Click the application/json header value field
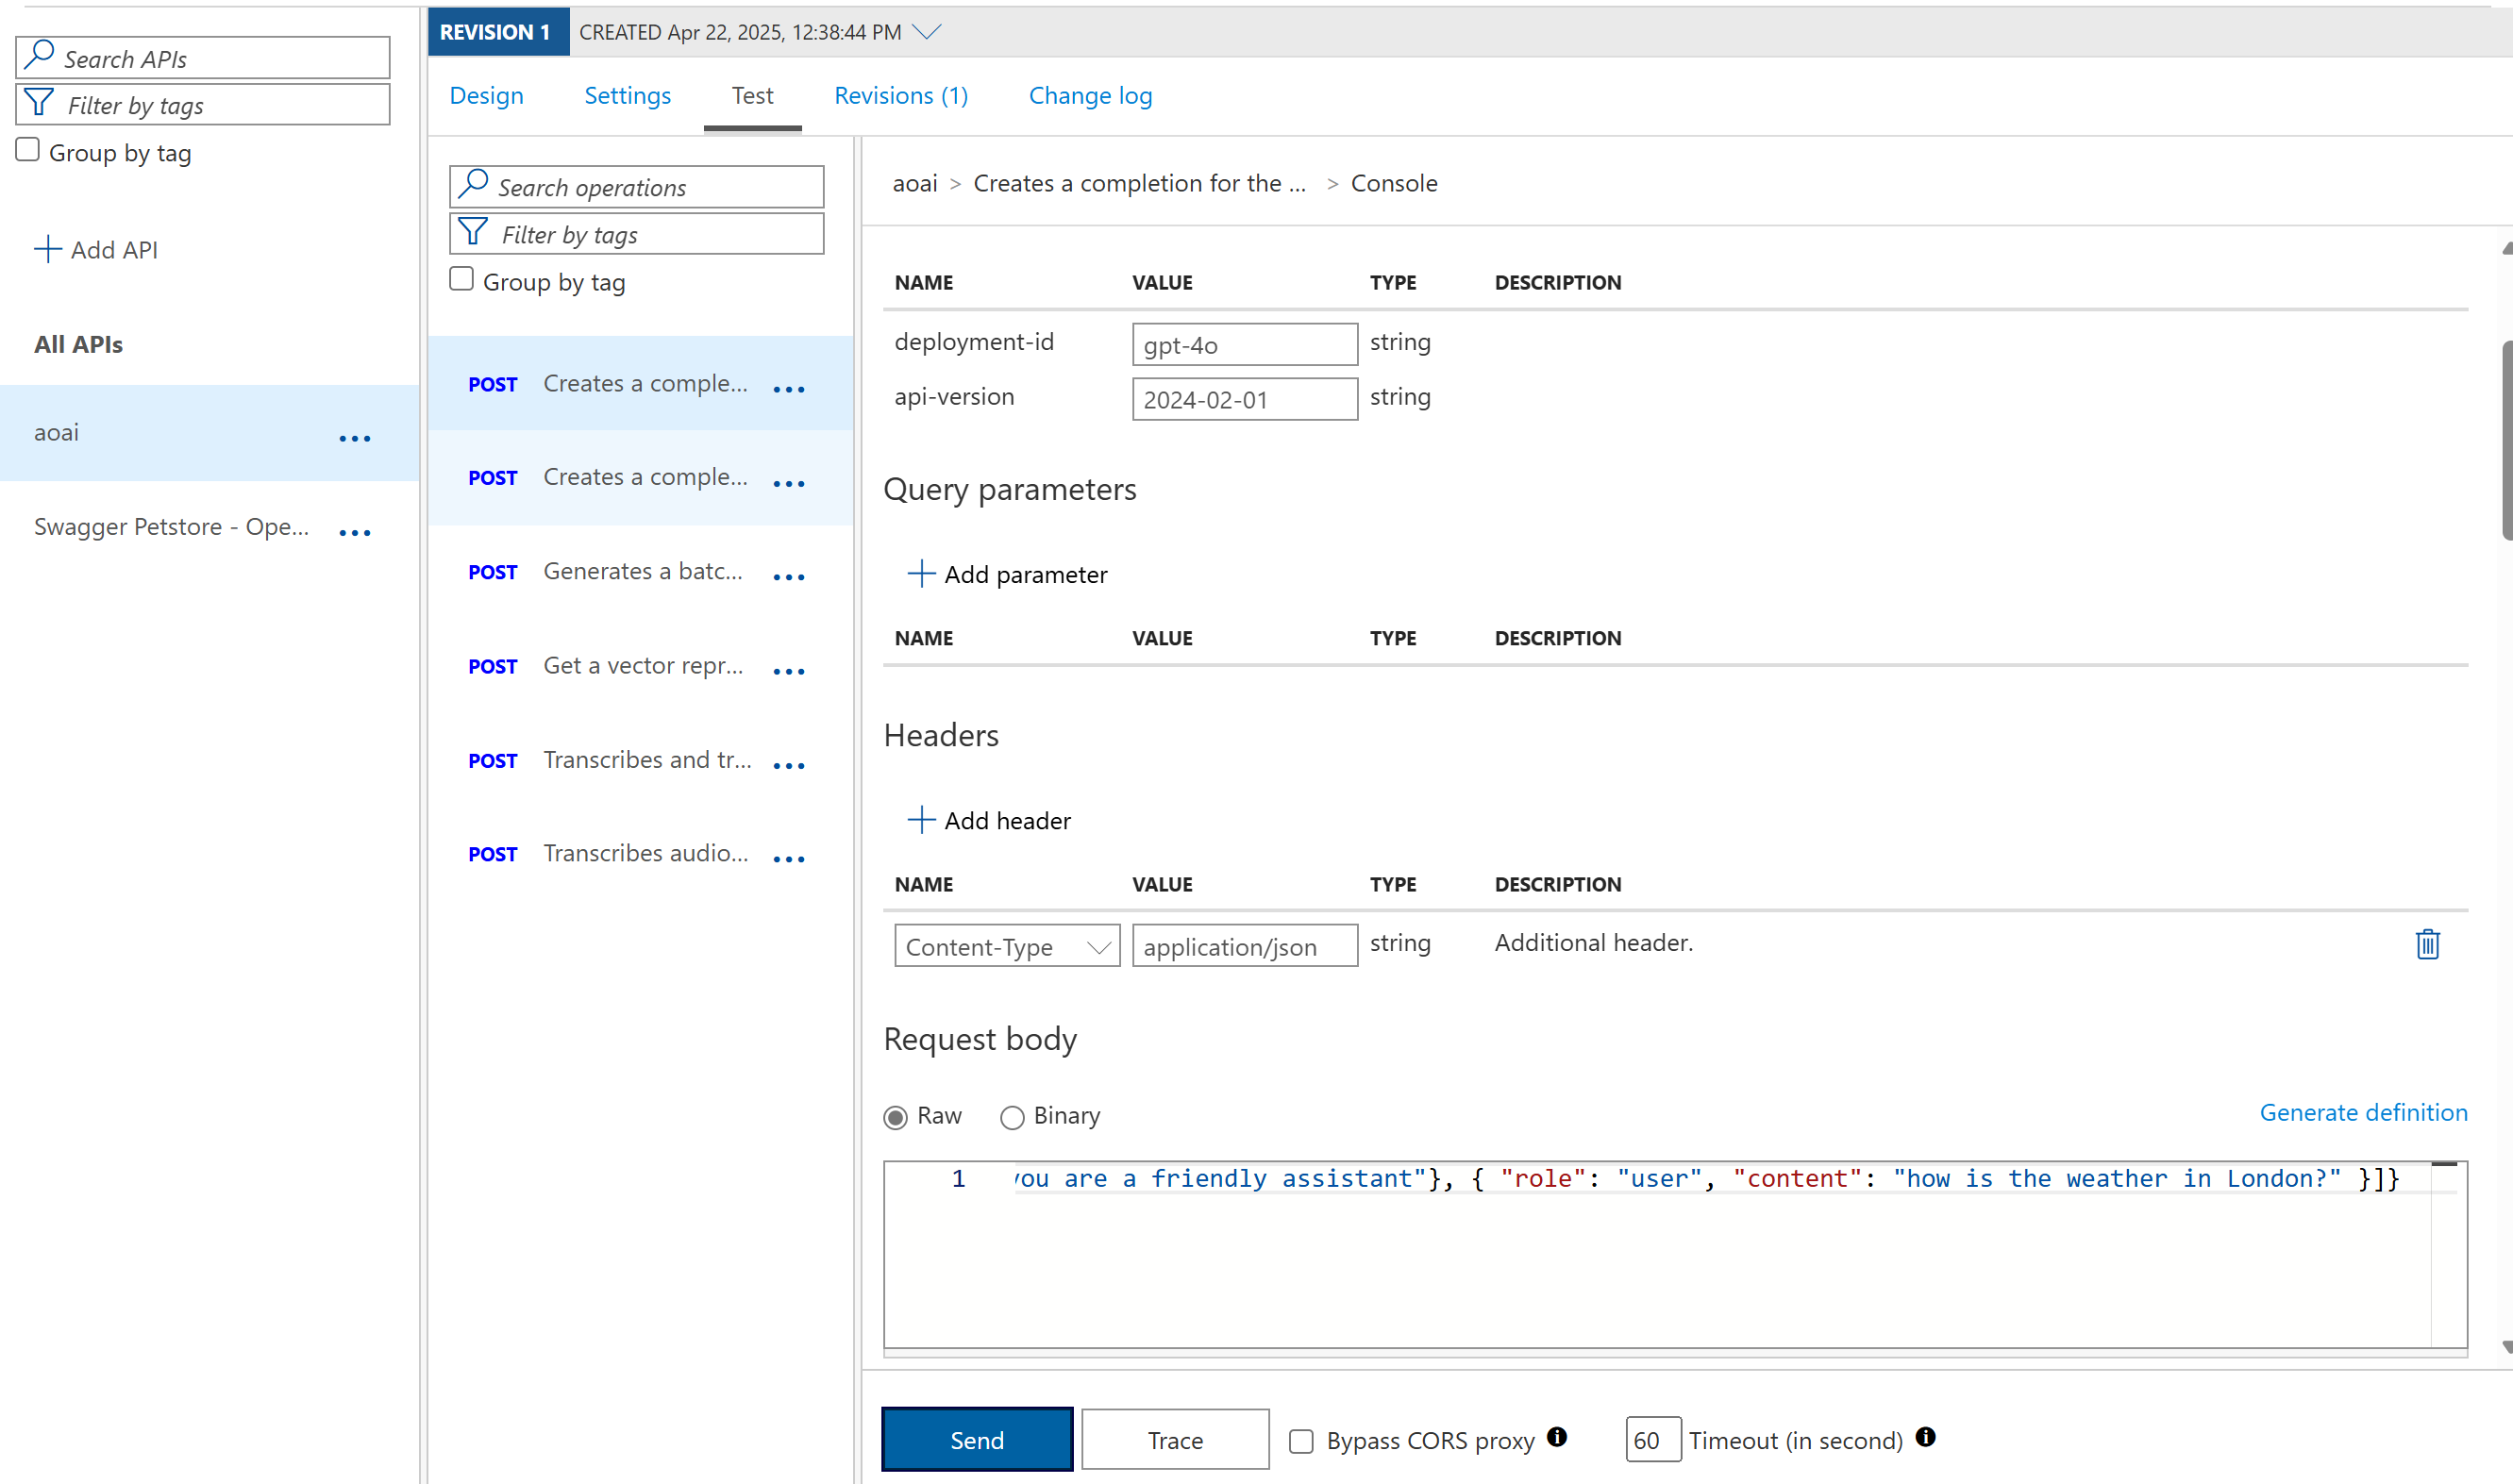This screenshot has height=1484, width=2513. (x=1244, y=946)
